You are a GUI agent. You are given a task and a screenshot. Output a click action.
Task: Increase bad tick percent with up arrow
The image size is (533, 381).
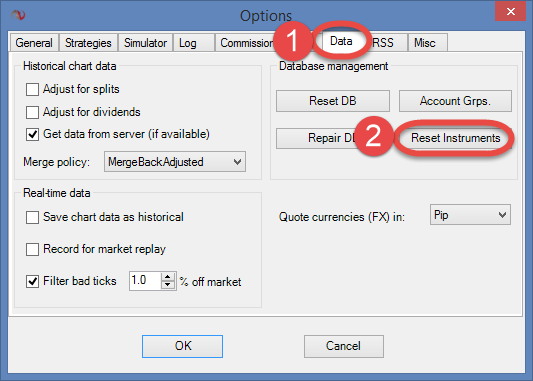tap(168, 277)
